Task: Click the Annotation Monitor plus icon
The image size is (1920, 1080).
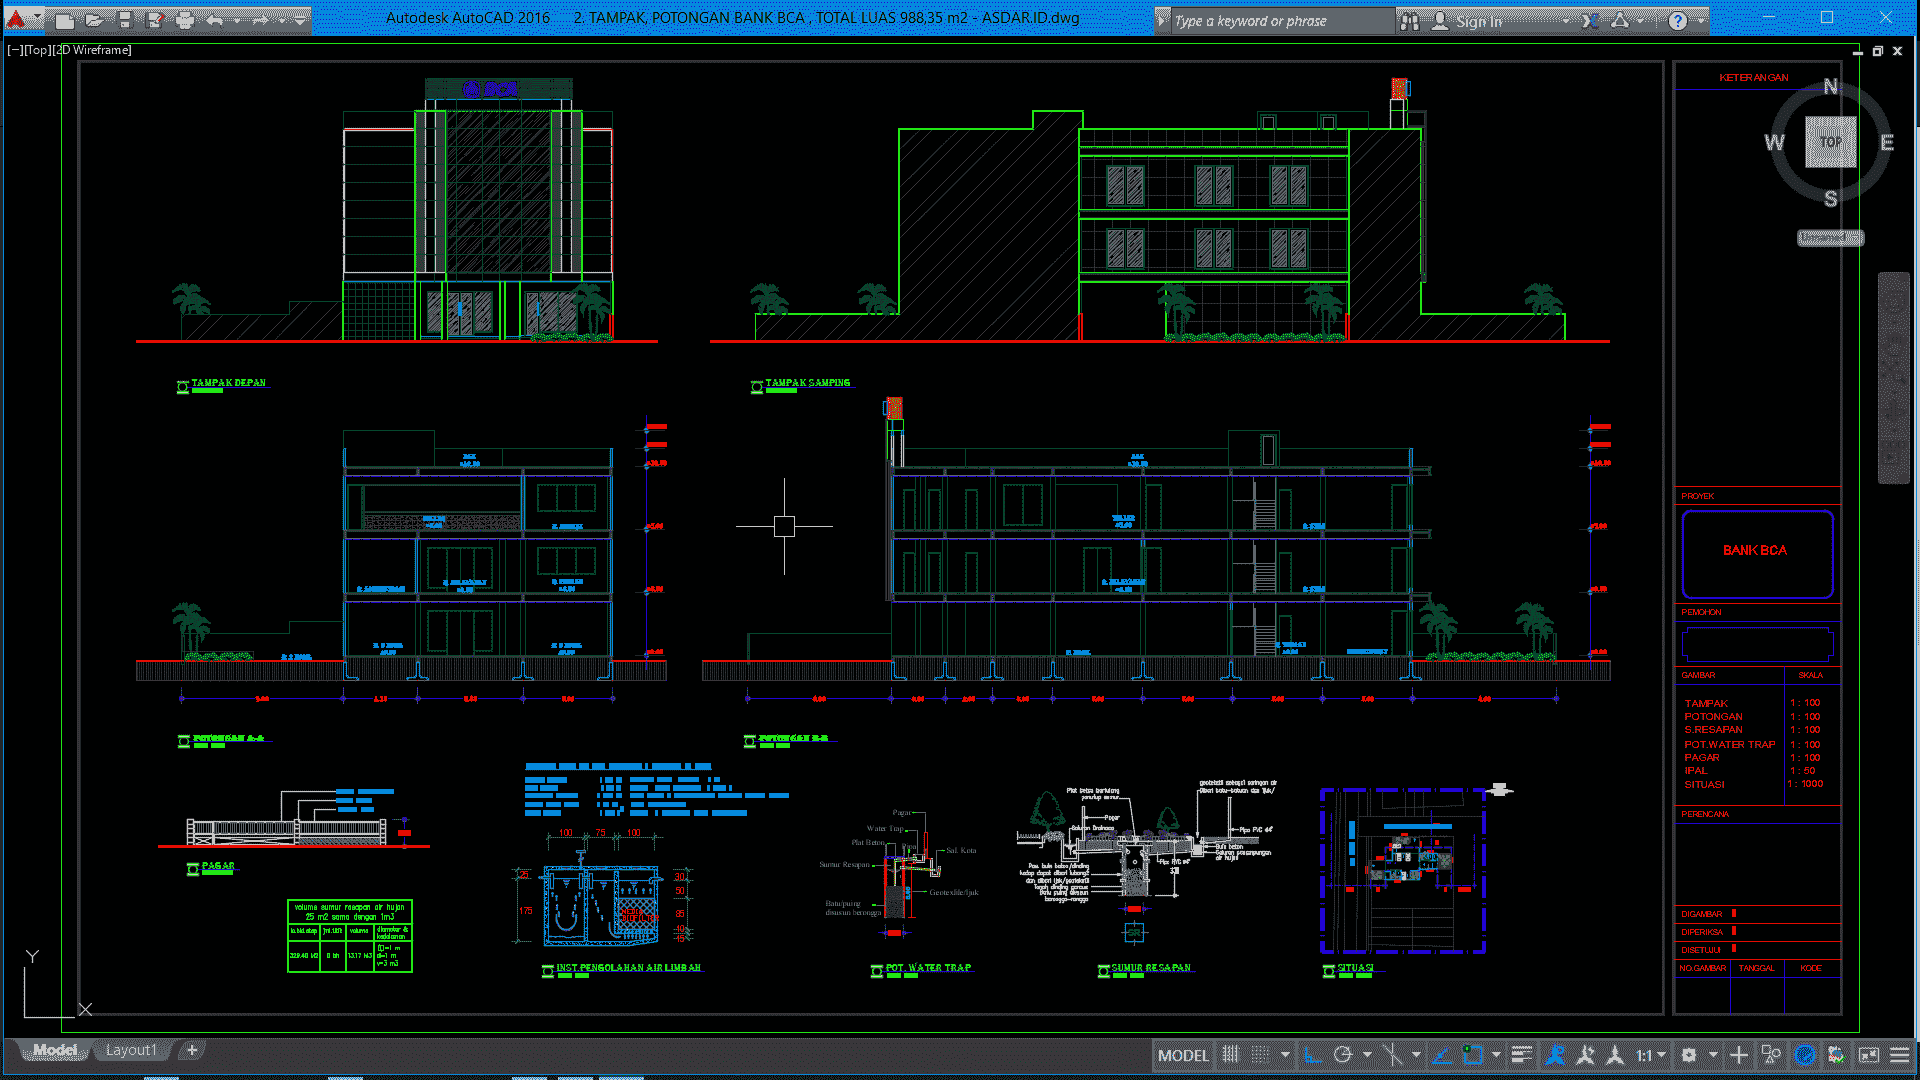Action: click(x=1739, y=1054)
